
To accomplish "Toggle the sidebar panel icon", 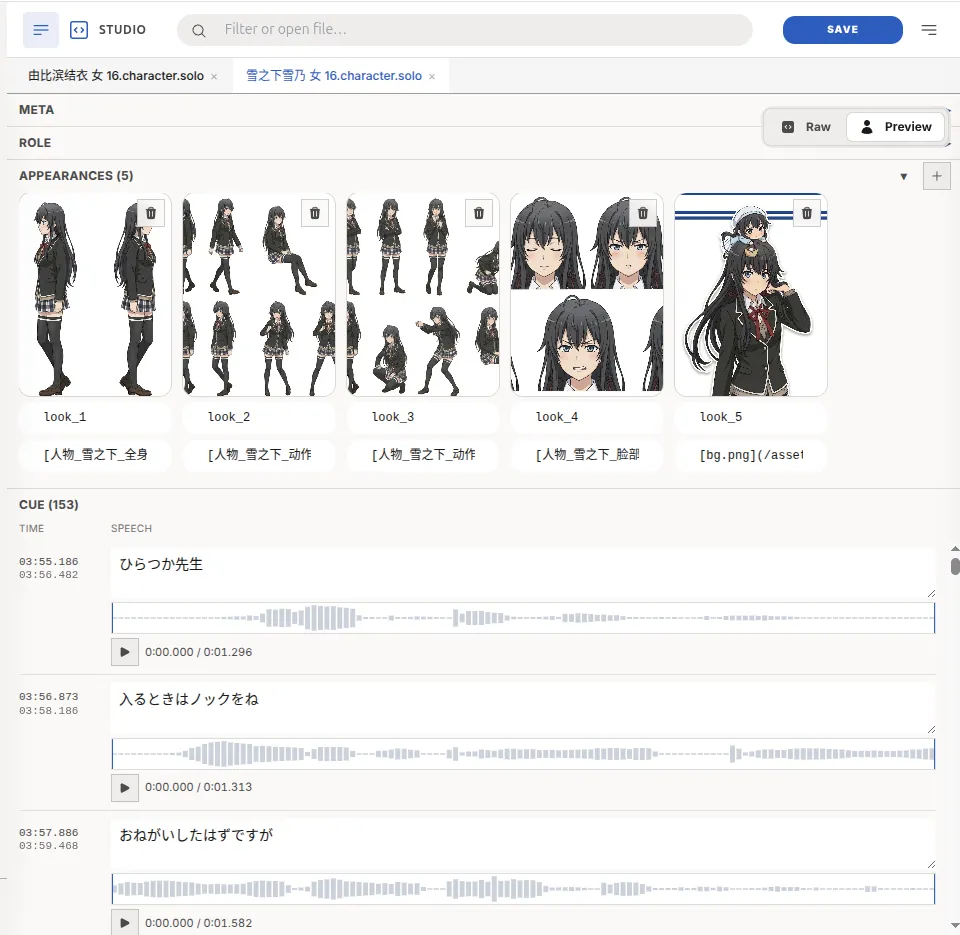I will click(40, 29).
